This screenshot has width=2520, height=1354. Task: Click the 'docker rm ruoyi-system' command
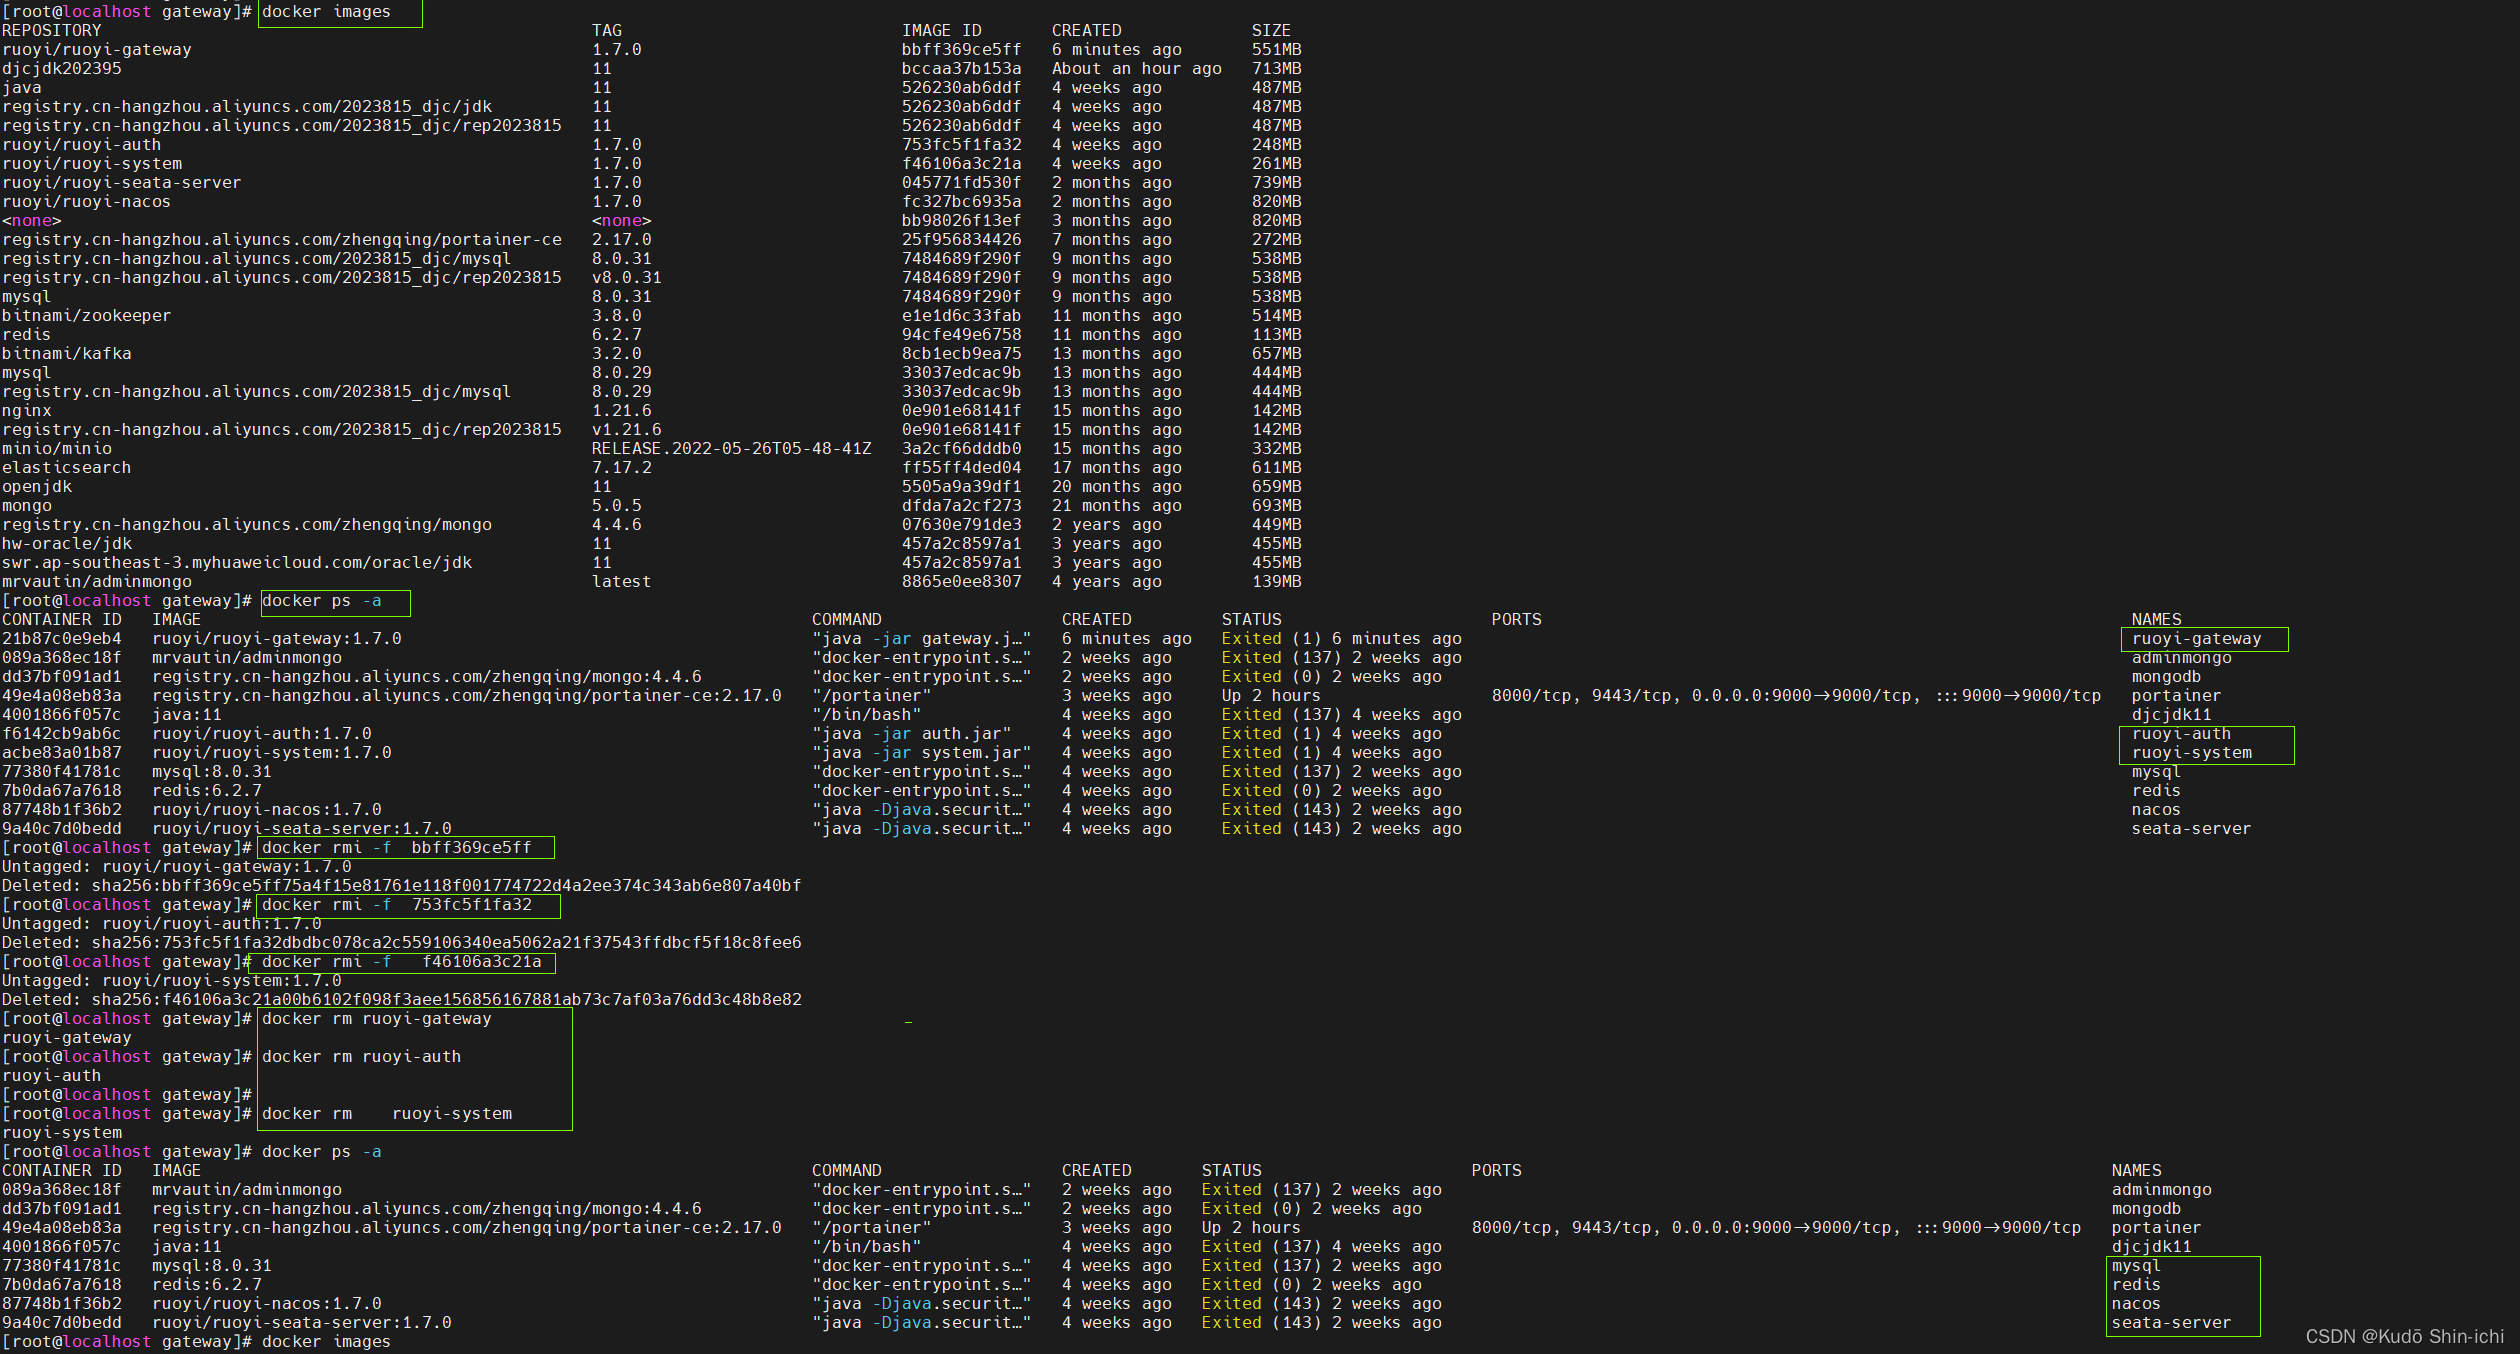(x=387, y=1114)
